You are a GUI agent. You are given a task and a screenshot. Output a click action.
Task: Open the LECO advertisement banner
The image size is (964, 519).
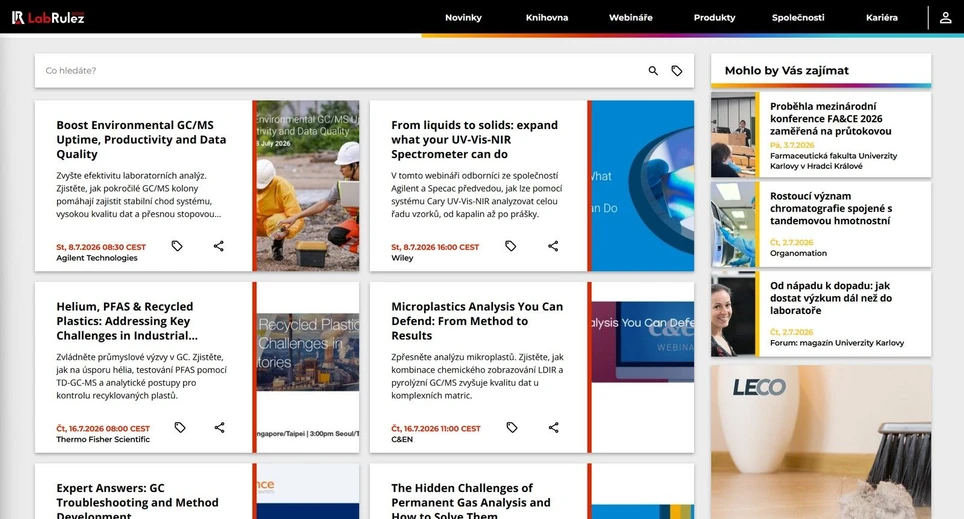coord(821,442)
